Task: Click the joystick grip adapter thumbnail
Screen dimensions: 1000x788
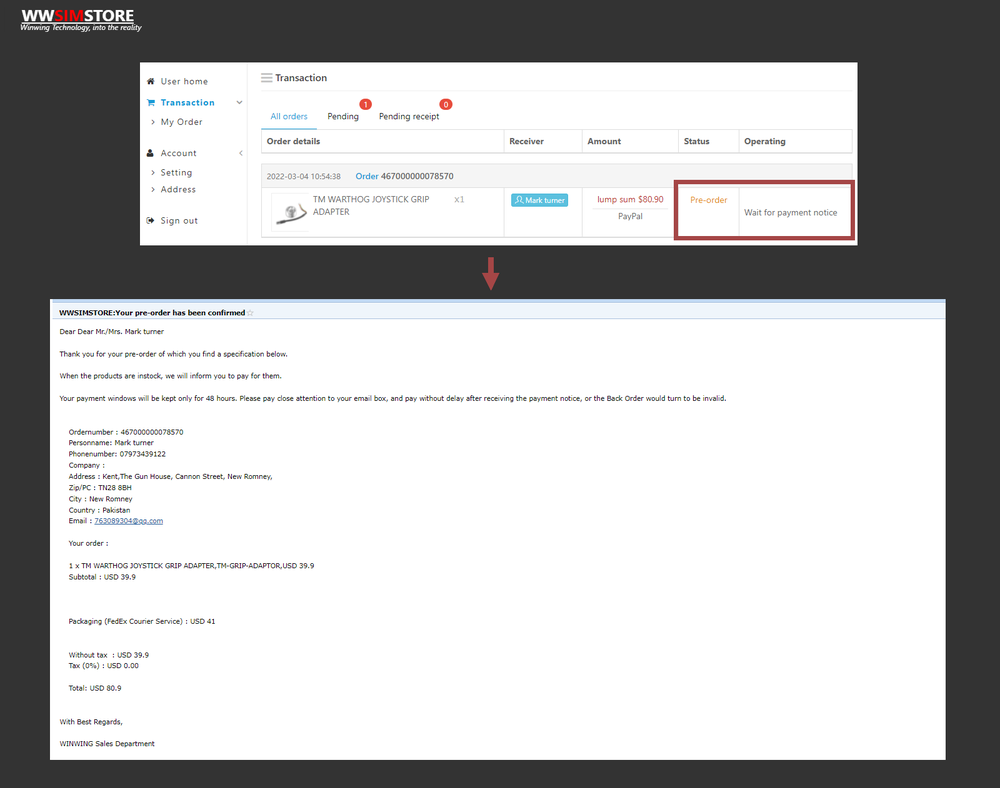Action: coord(291,212)
